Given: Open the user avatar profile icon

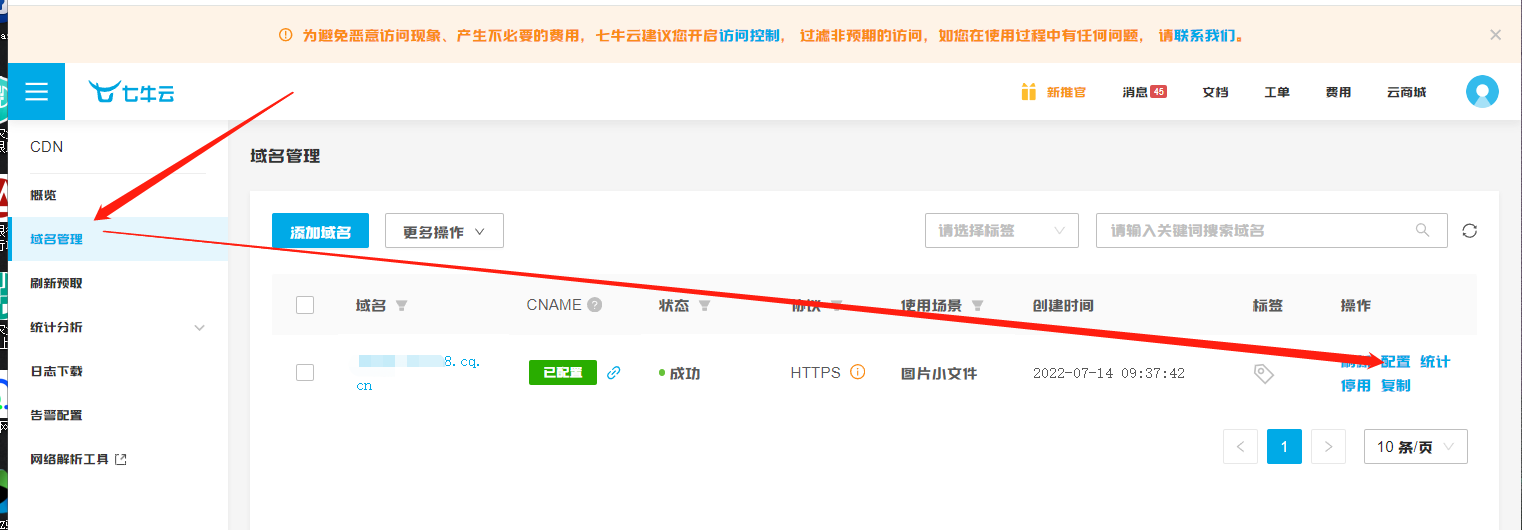Looking at the screenshot, I should [x=1482, y=92].
